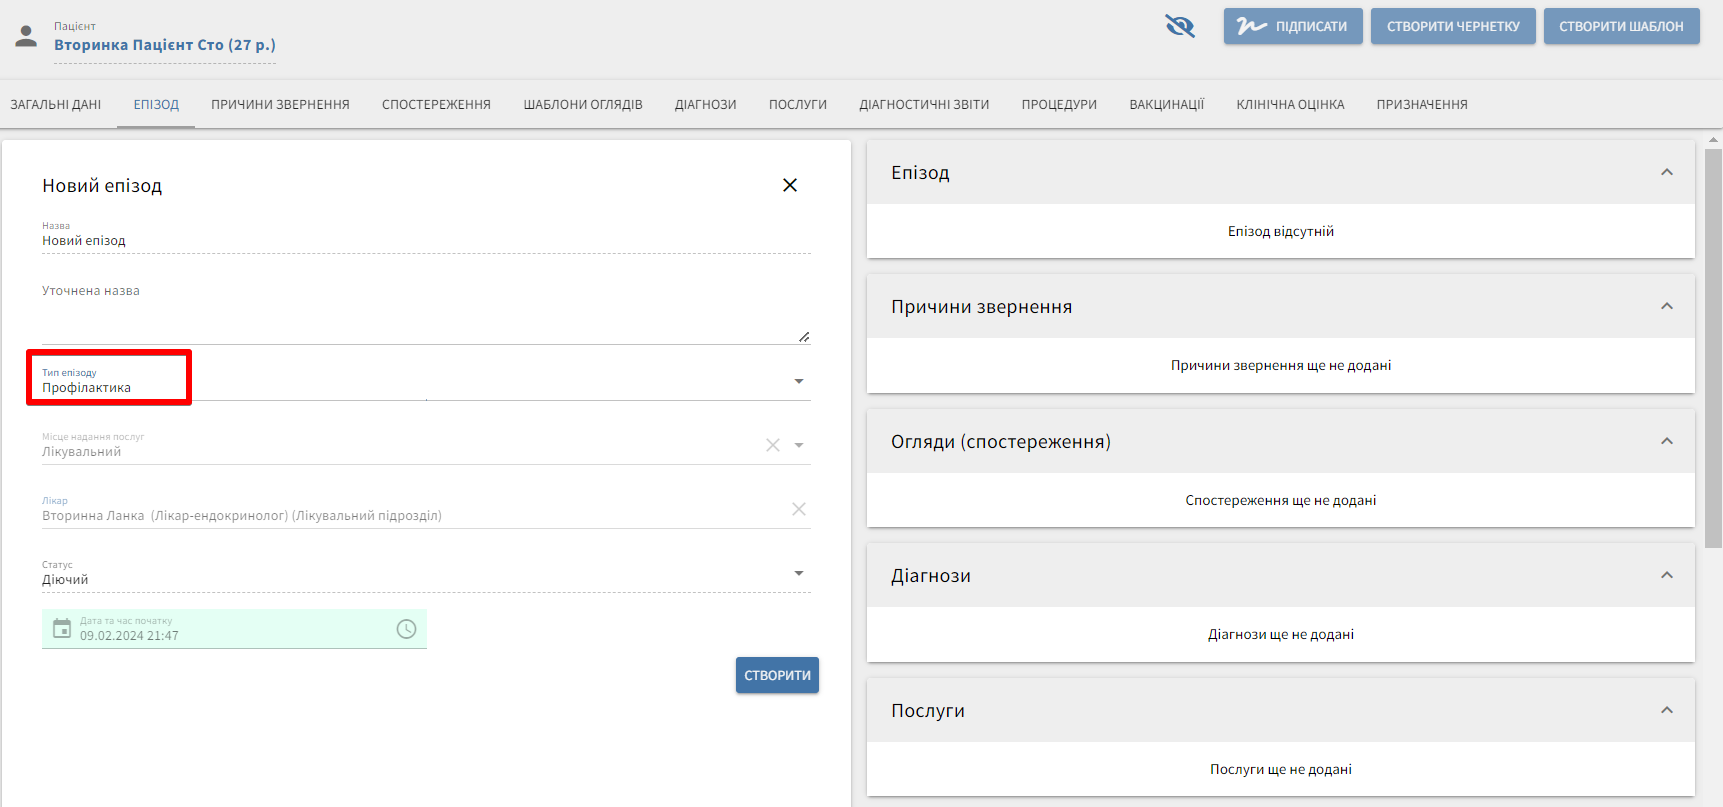This screenshot has height=807, width=1723.
Task: Click the patient avatar icon
Action: coord(27,37)
